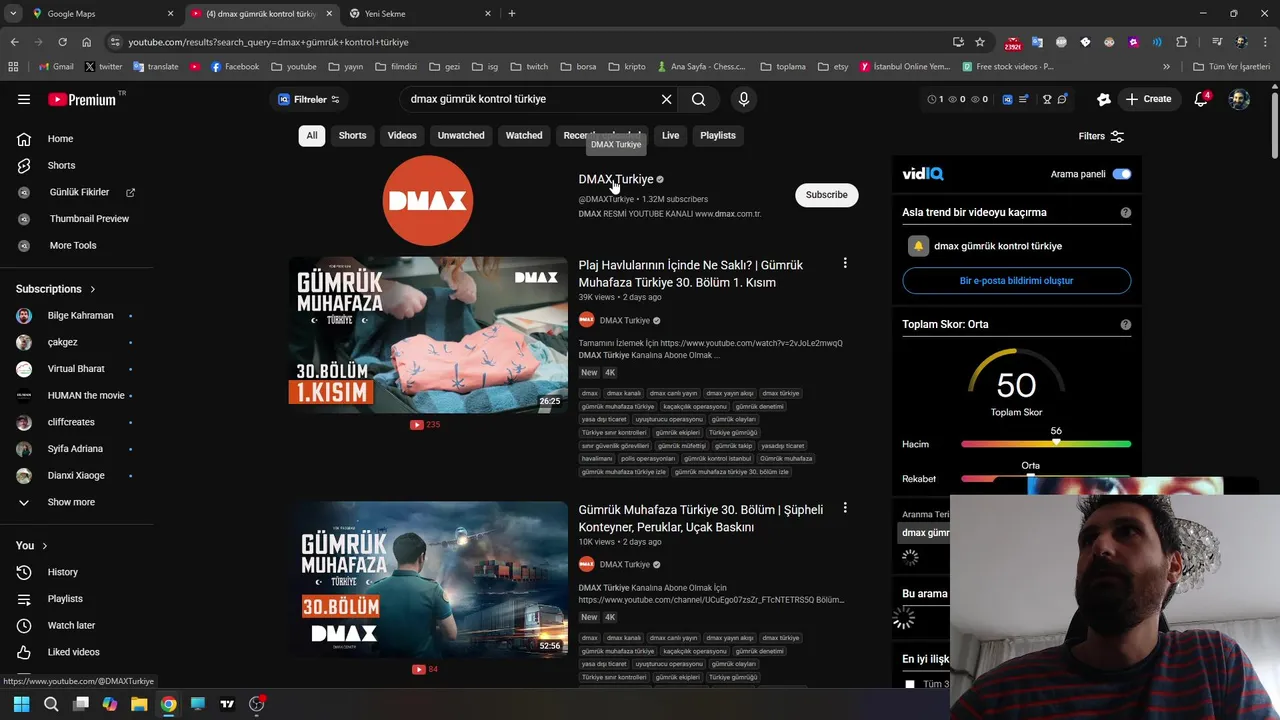Open OBS Studio from the taskbar
Image resolution: width=1280 pixels, height=720 pixels.
click(x=256, y=704)
